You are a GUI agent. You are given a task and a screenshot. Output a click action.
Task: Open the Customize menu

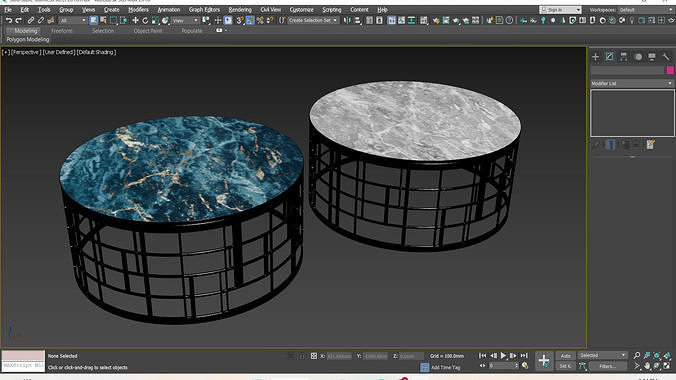(x=301, y=9)
